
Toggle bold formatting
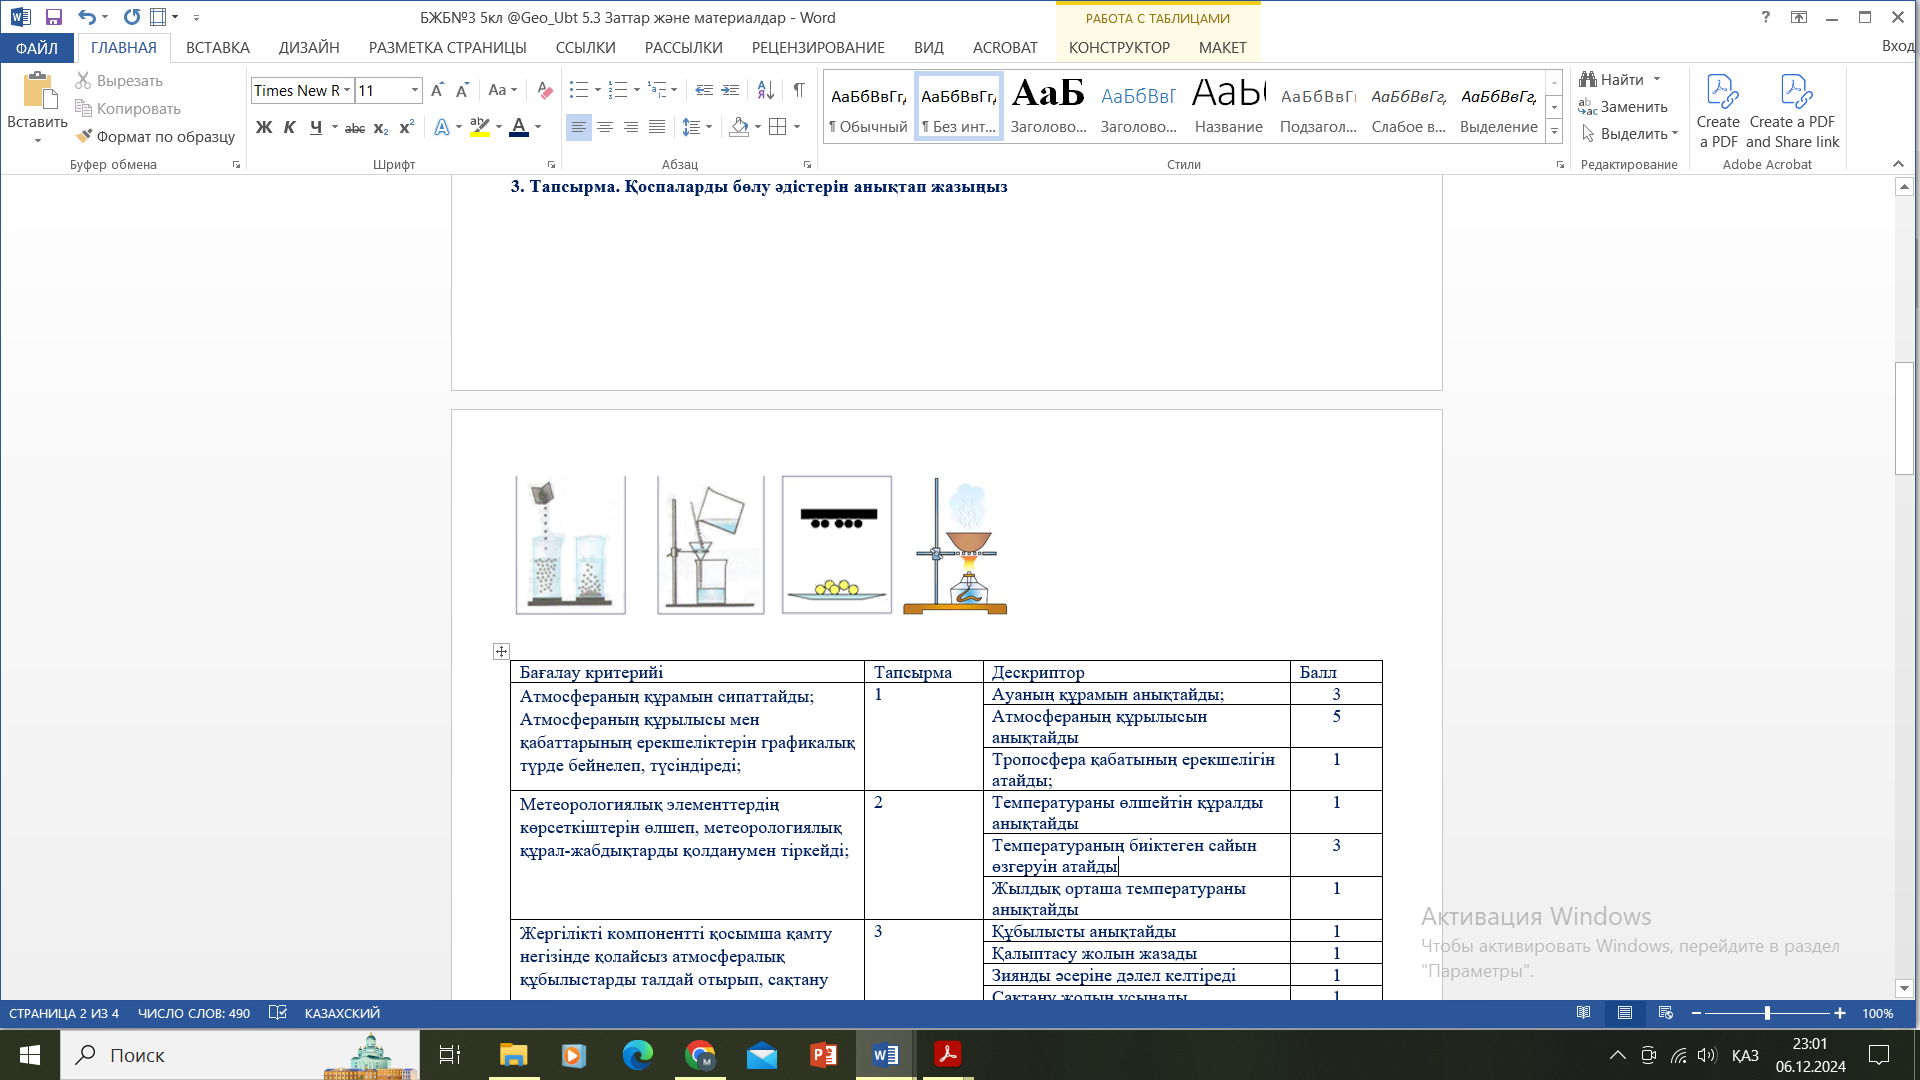pyautogui.click(x=264, y=127)
